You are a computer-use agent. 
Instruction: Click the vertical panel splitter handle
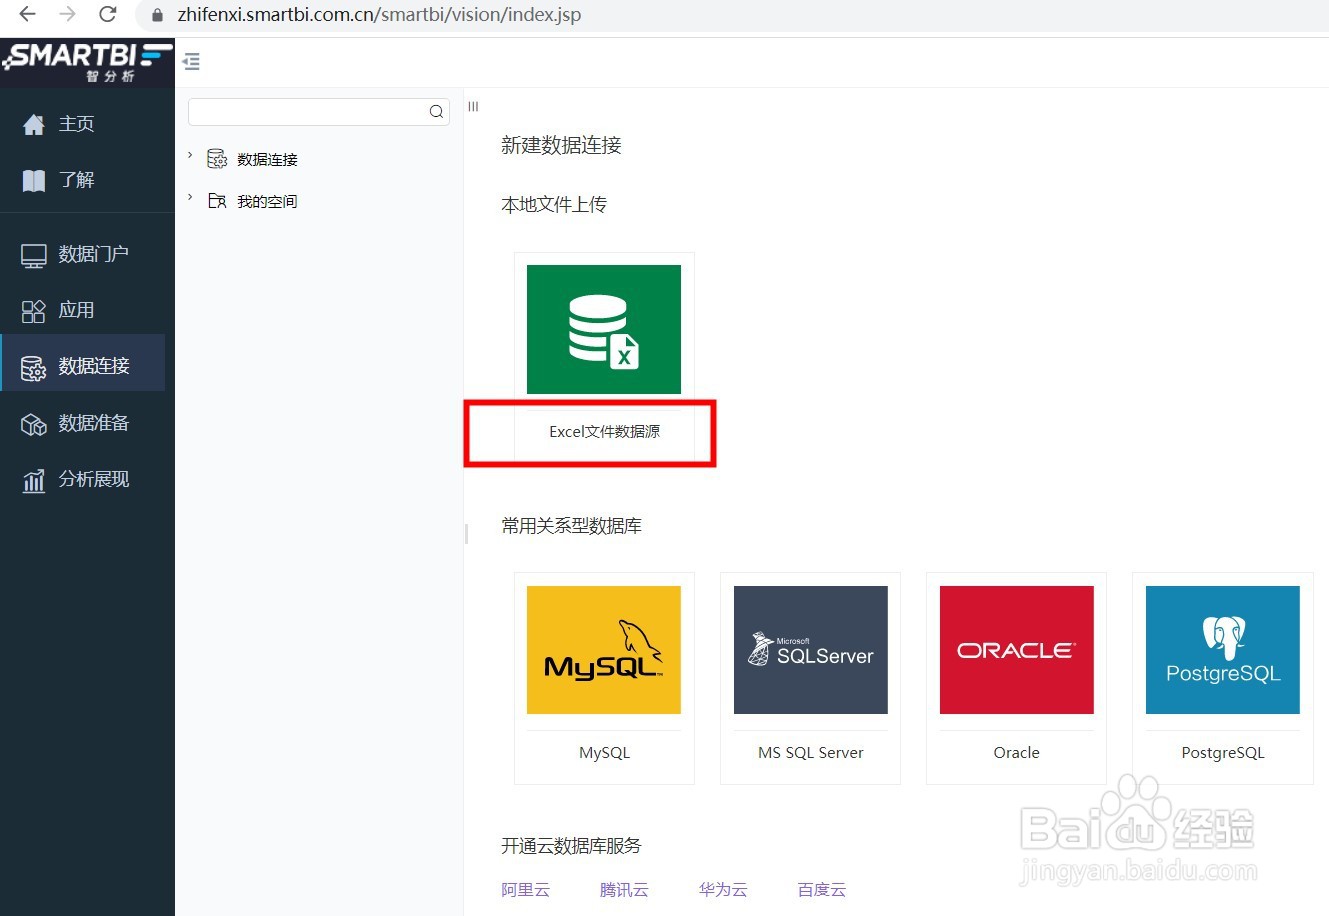pos(466,533)
